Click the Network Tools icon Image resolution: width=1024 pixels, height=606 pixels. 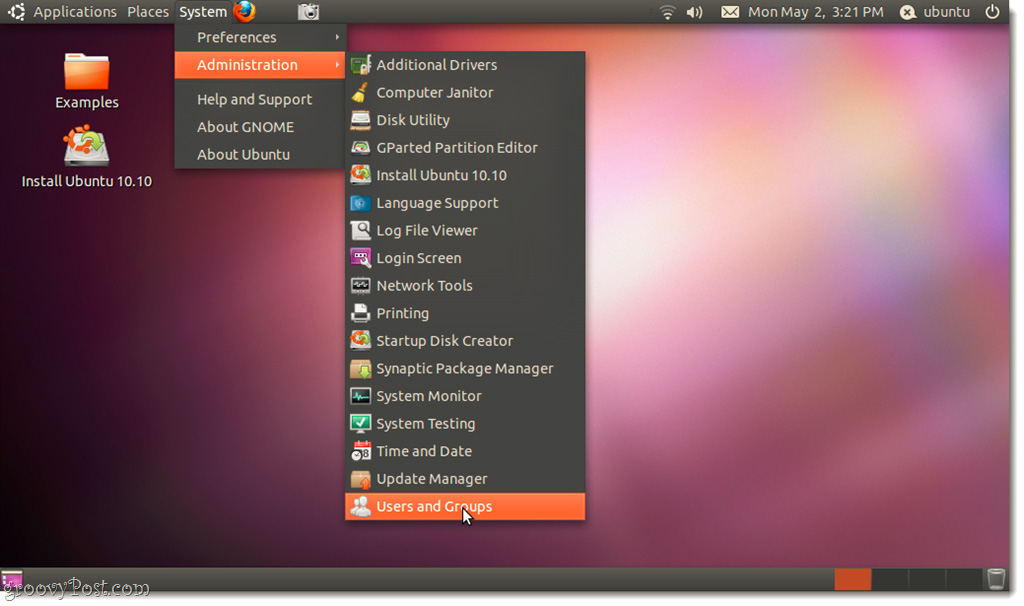(360, 285)
